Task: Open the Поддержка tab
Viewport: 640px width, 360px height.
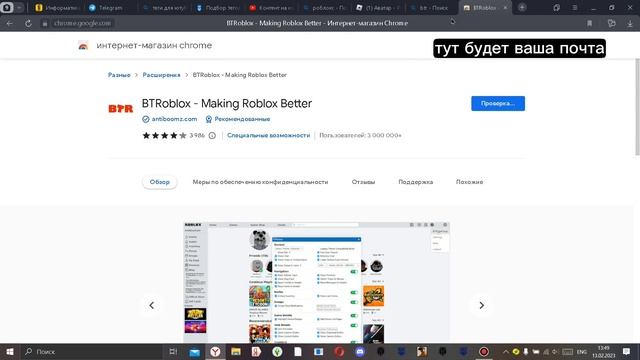Action: [x=416, y=182]
